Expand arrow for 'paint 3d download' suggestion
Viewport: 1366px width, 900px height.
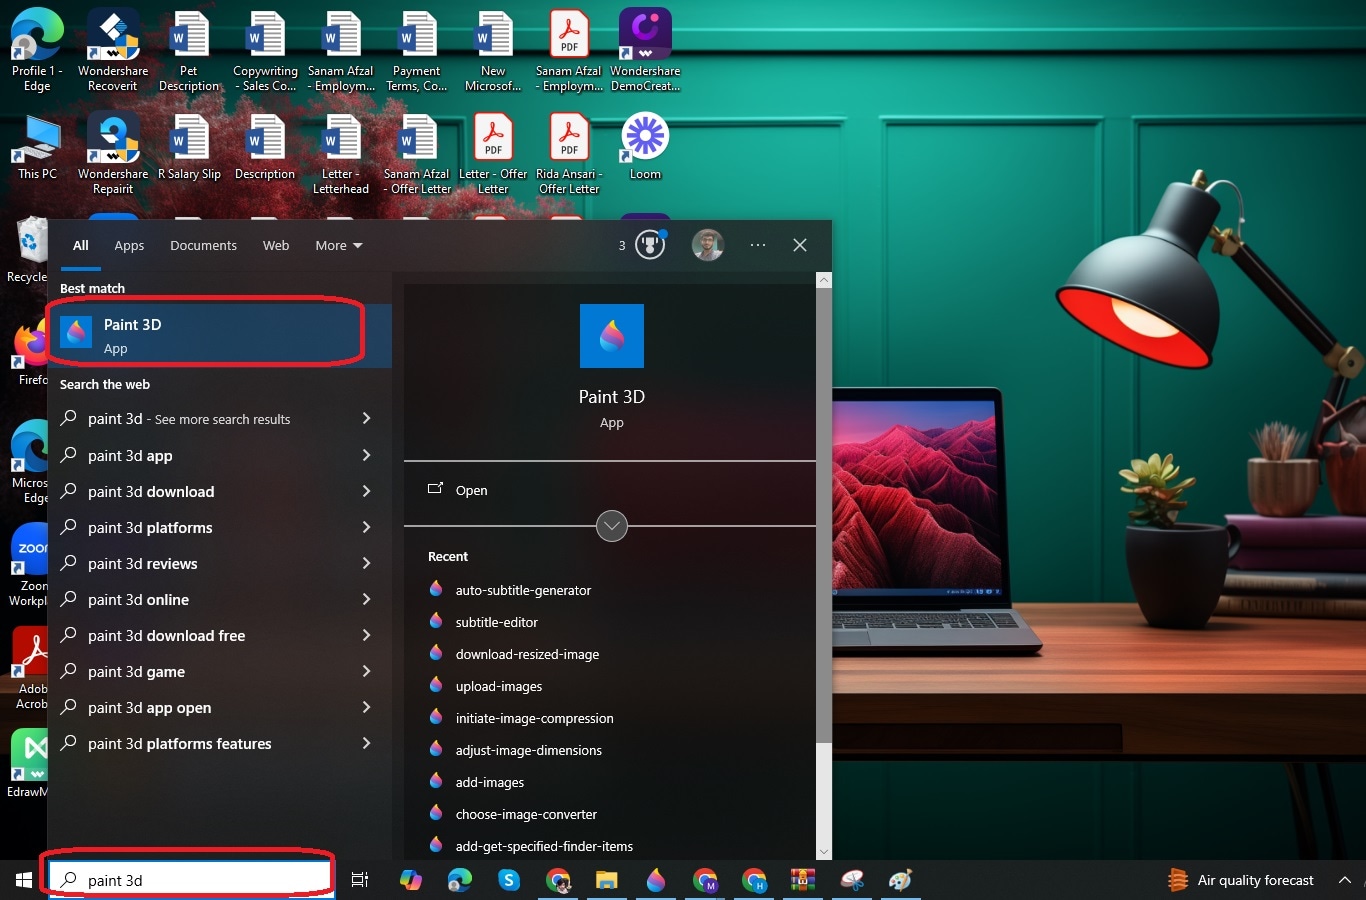(366, 491)
